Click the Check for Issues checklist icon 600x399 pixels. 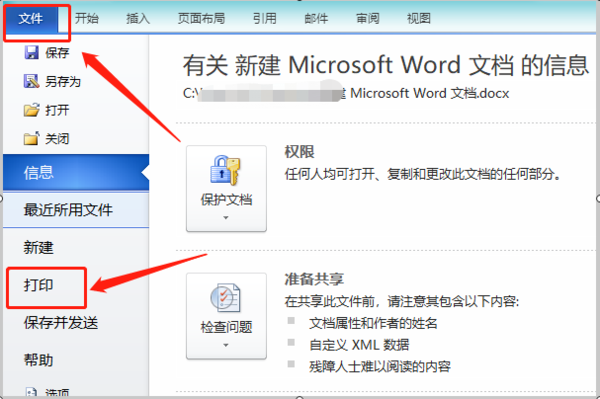point(225,298)
